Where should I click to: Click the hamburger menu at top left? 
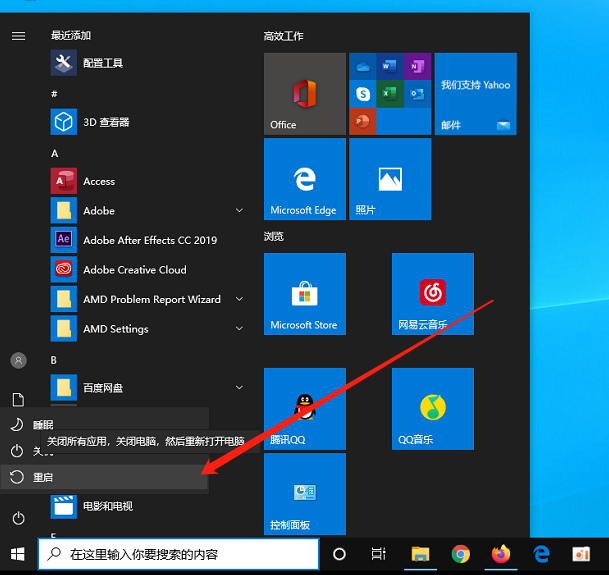(18, 36)
